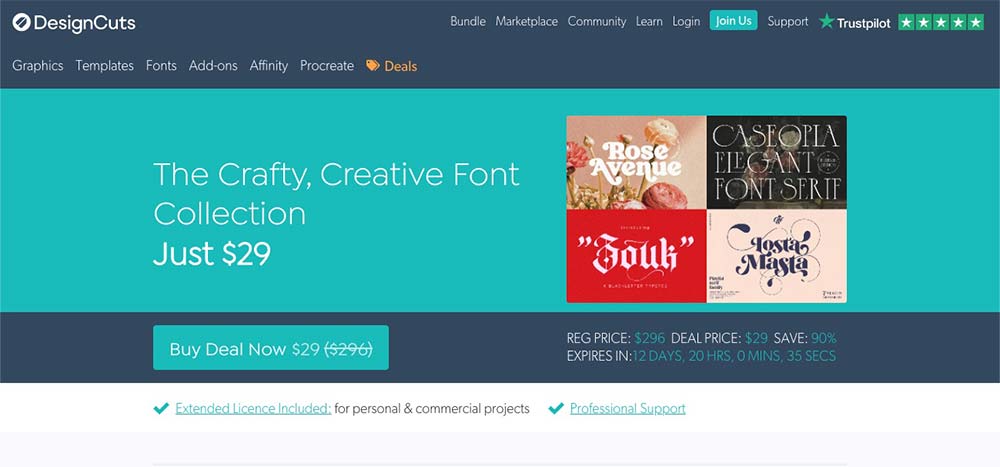Click the DEAL PRICE $29 value

click(x=756, y=338)
